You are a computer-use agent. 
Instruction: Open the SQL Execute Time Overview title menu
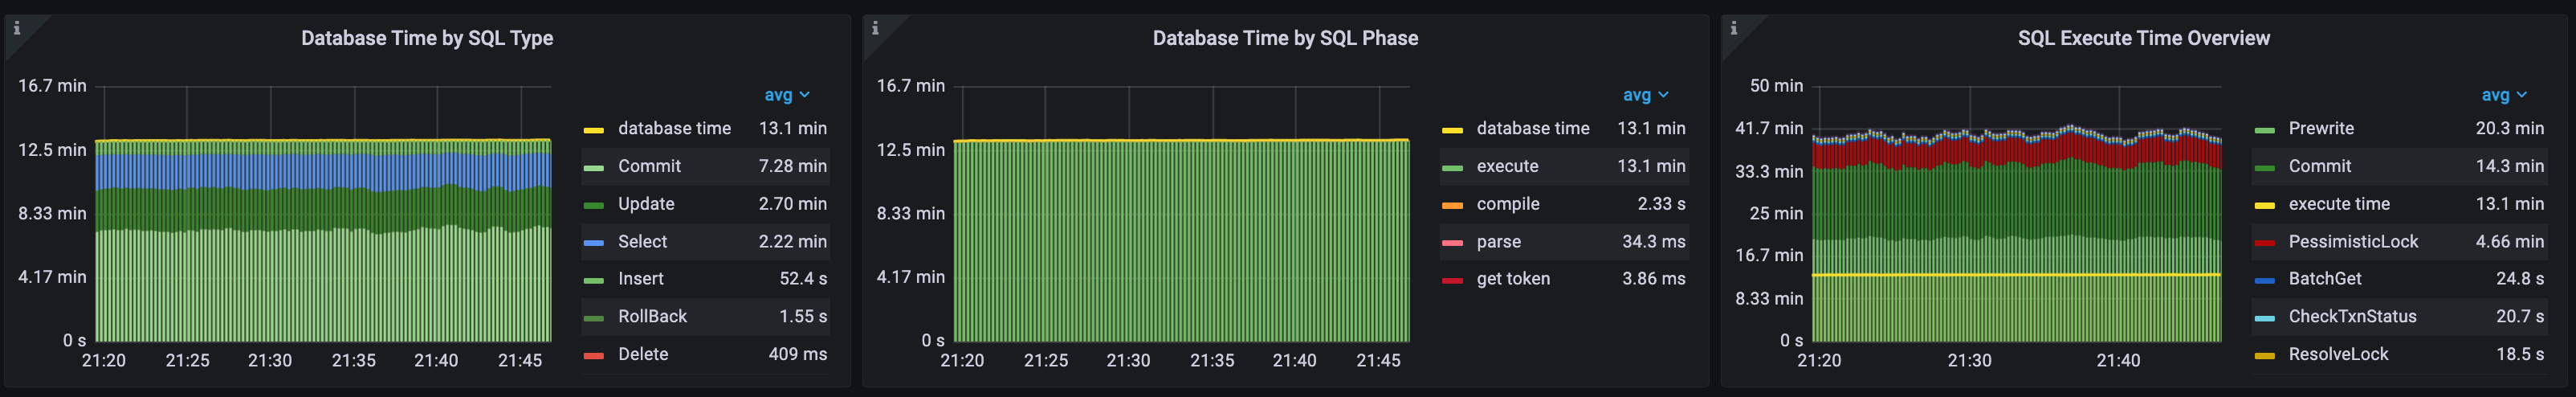coord(2143,38)
